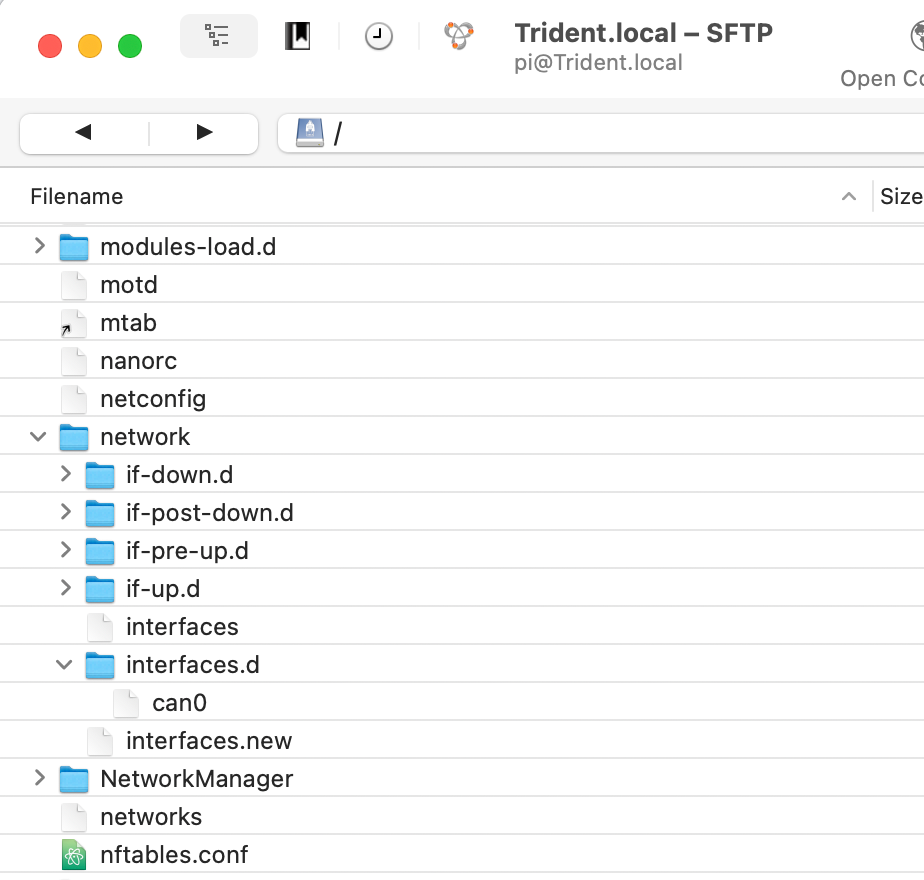The height and width of the screenshot is (880, 924).
Task: Collapse the network folder
Action: [x=38, y=437]
